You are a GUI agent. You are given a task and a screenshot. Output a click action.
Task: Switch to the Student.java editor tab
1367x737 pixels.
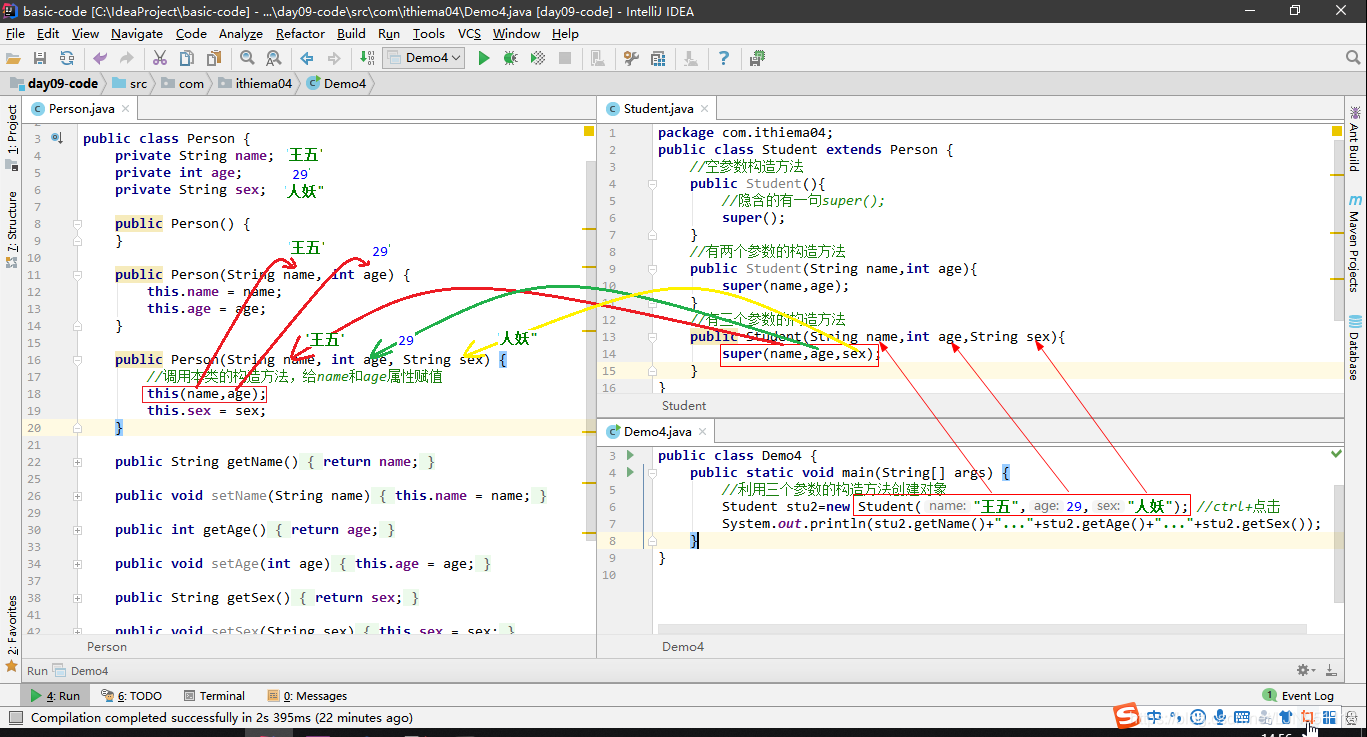(x=658, y=108)
